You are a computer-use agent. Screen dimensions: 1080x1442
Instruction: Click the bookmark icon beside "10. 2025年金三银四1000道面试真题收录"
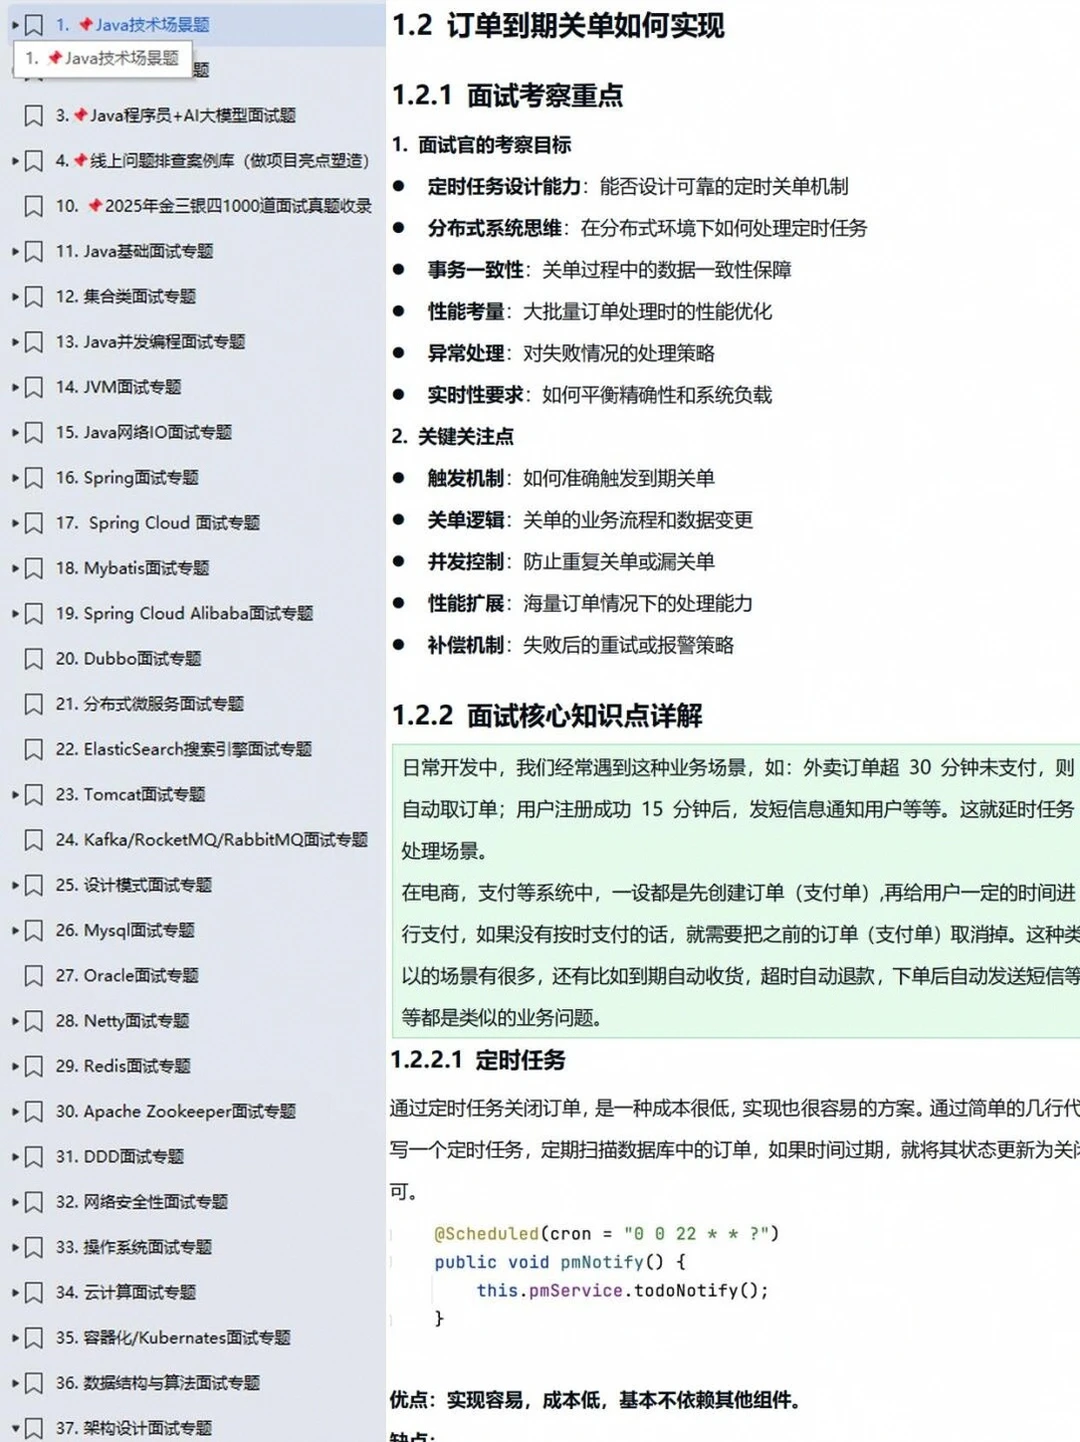(x=33, y=206)
